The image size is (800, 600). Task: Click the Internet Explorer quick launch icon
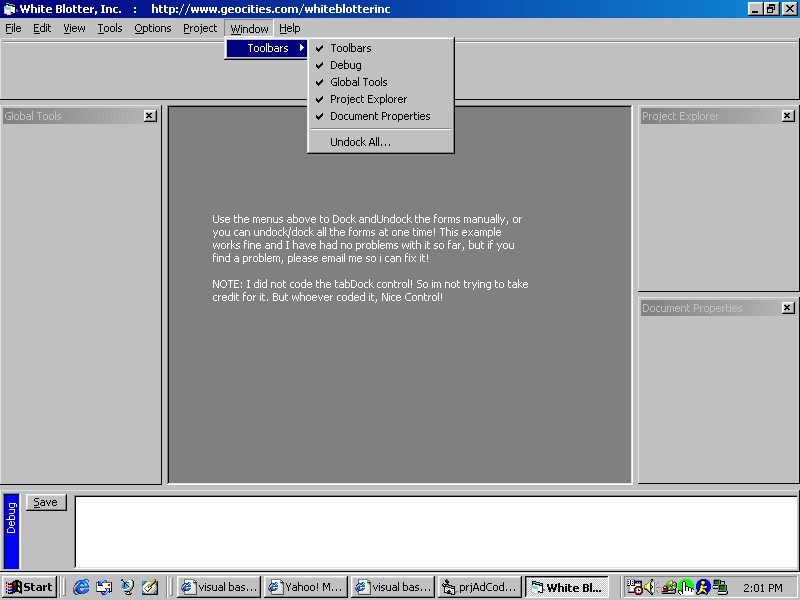point(81,587)
